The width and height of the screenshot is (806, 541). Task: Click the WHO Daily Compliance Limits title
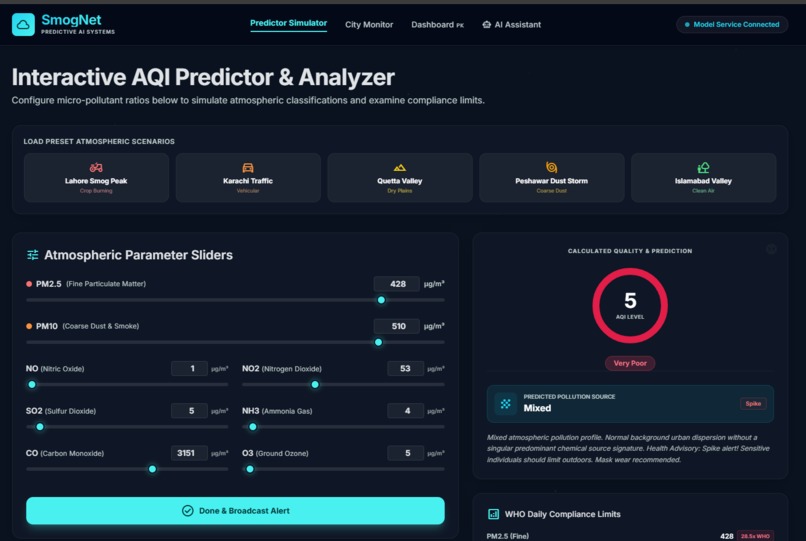(562, 514)
